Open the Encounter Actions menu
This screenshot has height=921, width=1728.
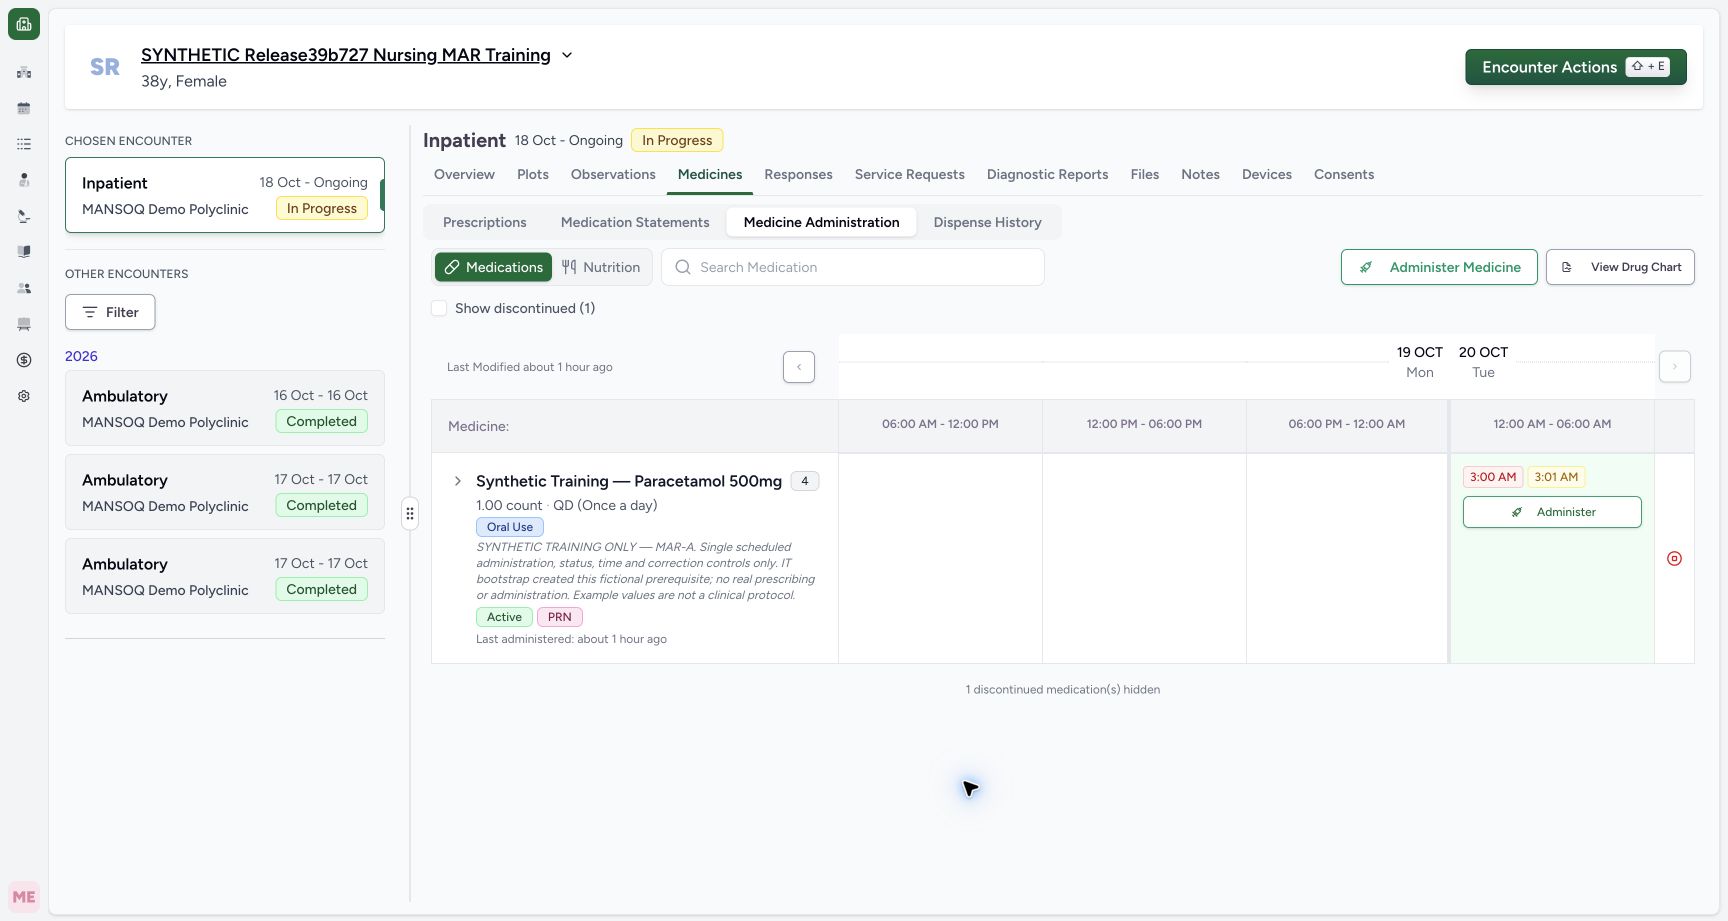pyautogui.click(x=1576, y=67)
